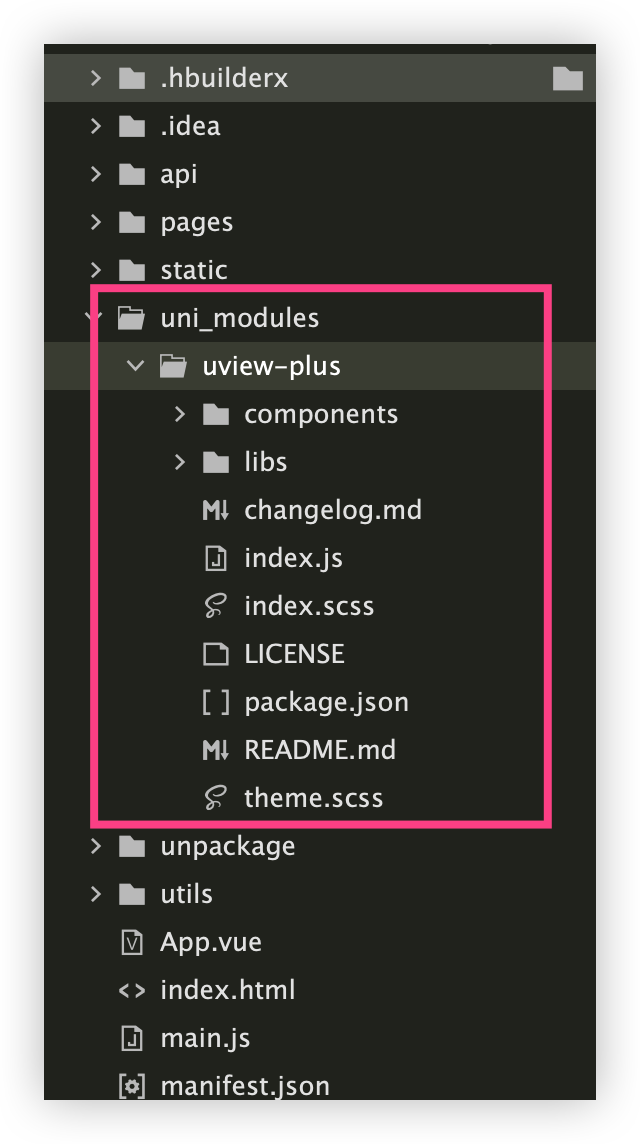Expand the pages folder arrow
This screenshot has height=1144, width=640.
96,222
